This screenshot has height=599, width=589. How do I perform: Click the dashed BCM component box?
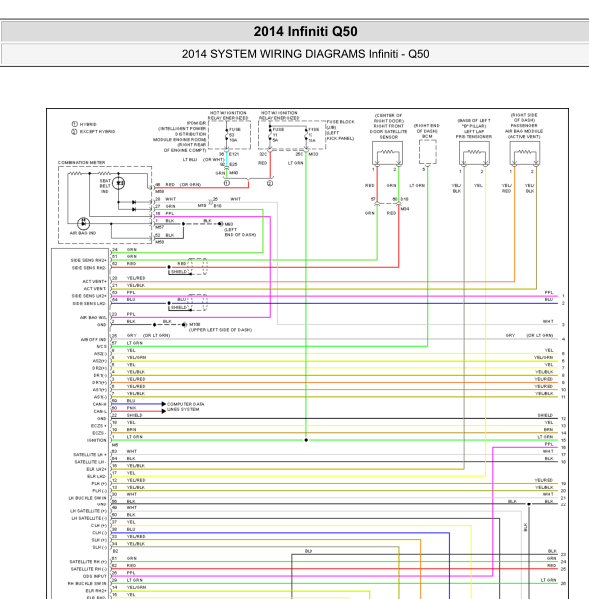point(427,152)
